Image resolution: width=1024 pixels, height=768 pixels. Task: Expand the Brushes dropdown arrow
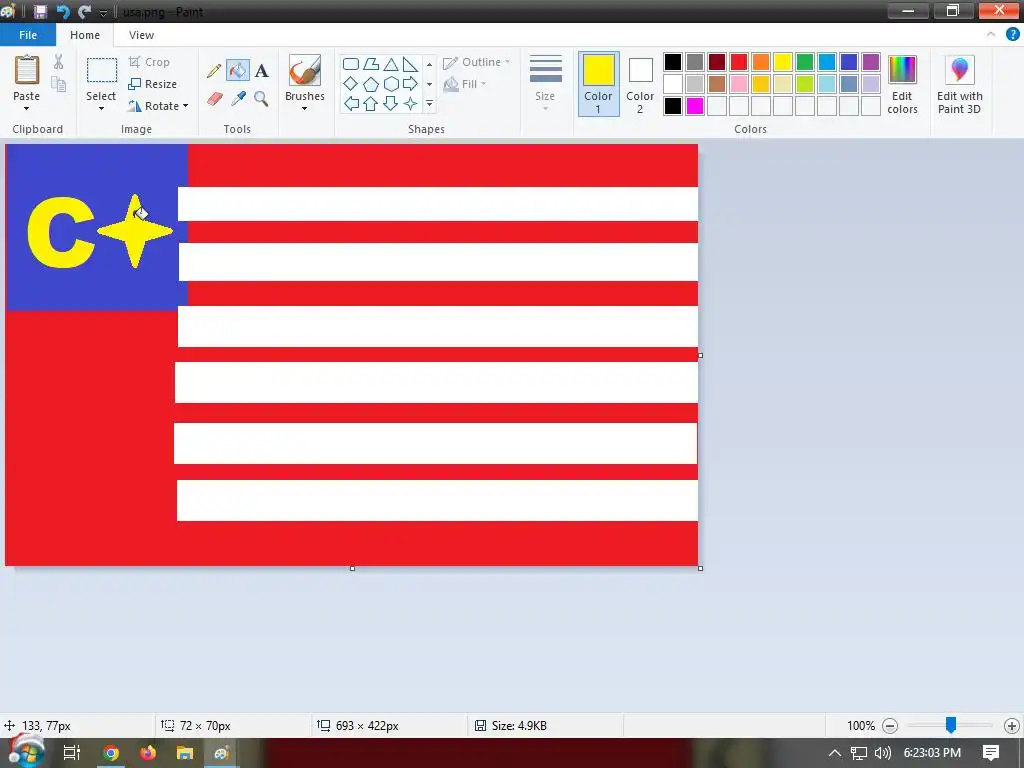[304, 108]
